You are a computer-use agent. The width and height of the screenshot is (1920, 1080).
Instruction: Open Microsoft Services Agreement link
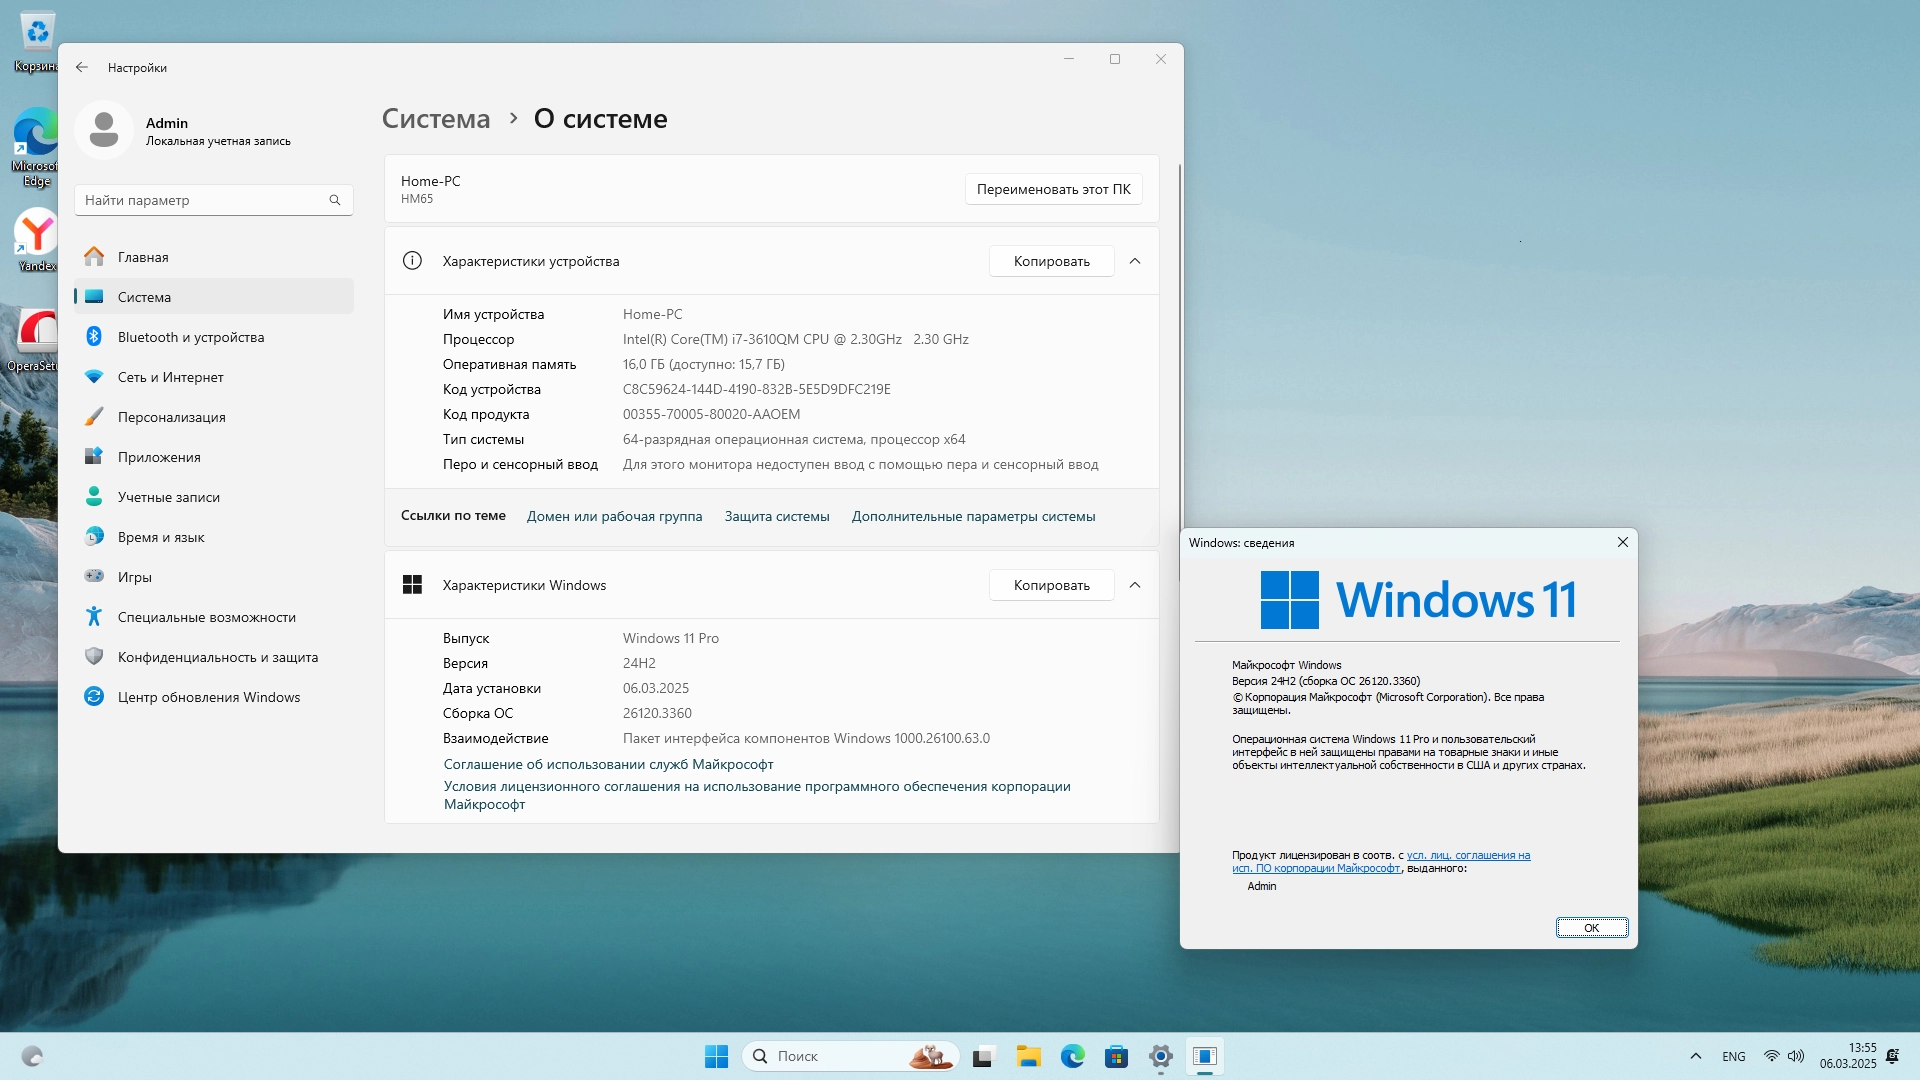608,764
